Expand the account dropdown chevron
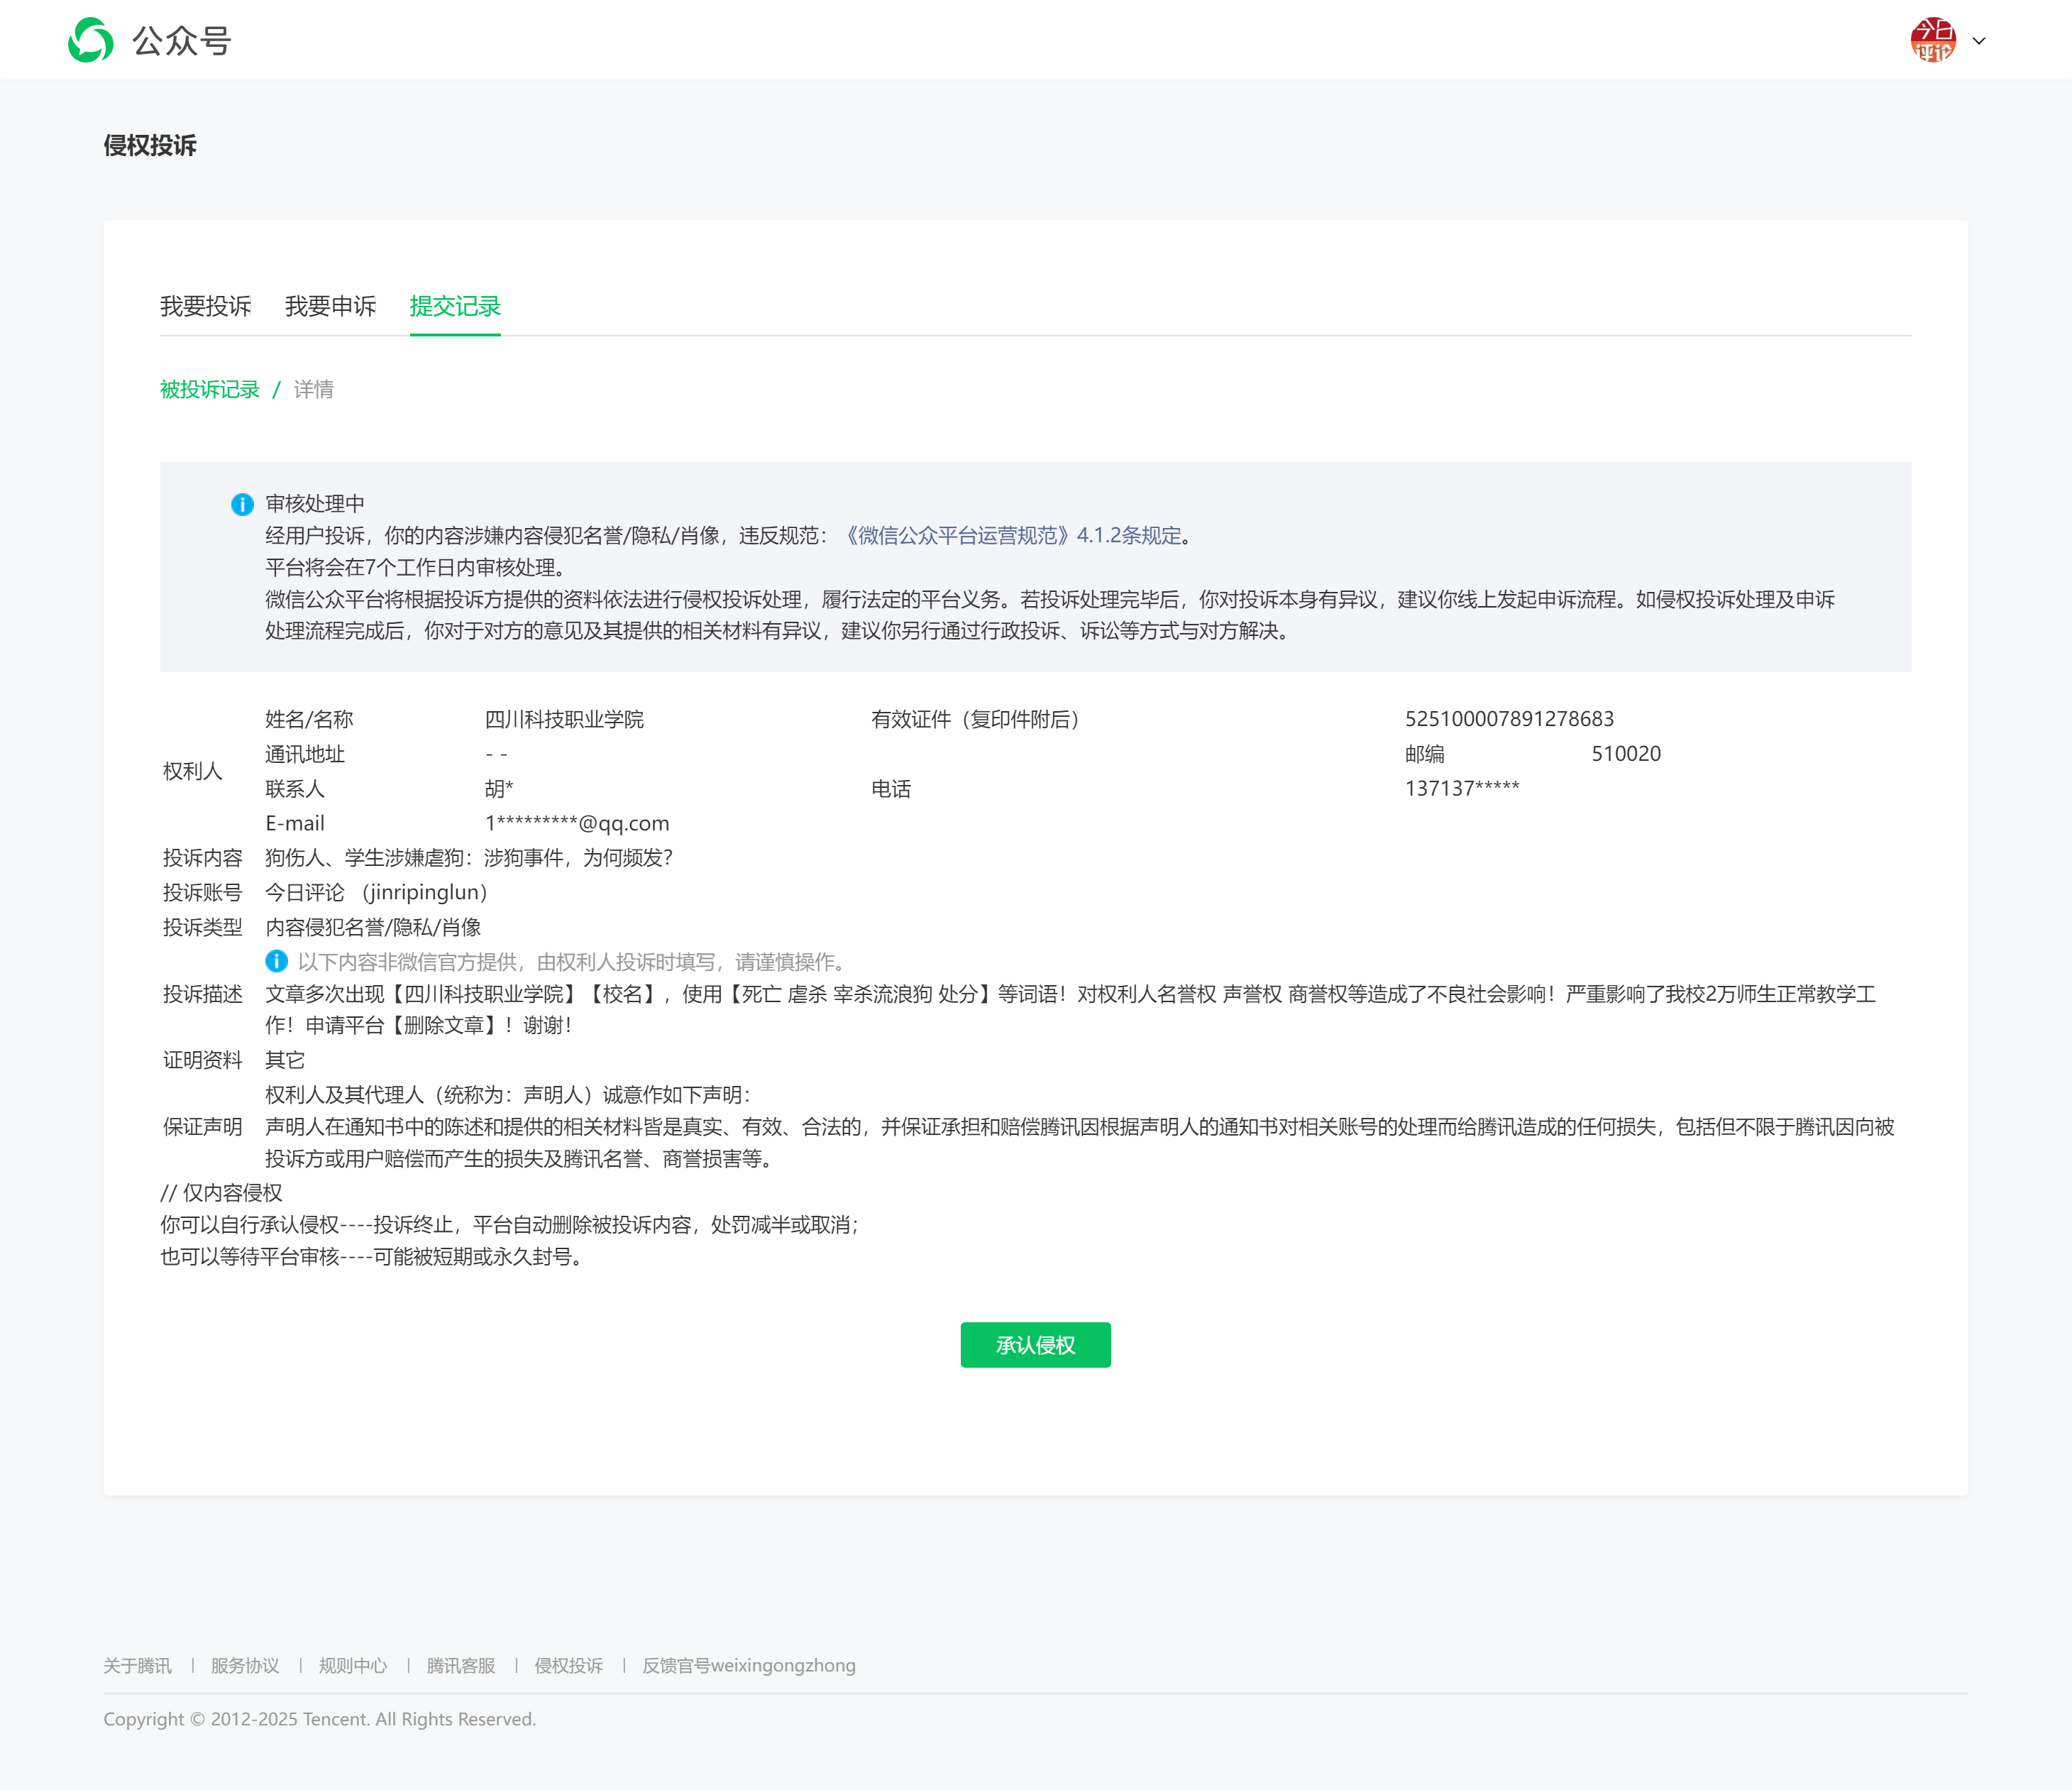The height and width of the screenshot is (1790, 2072). point(1978,41)
